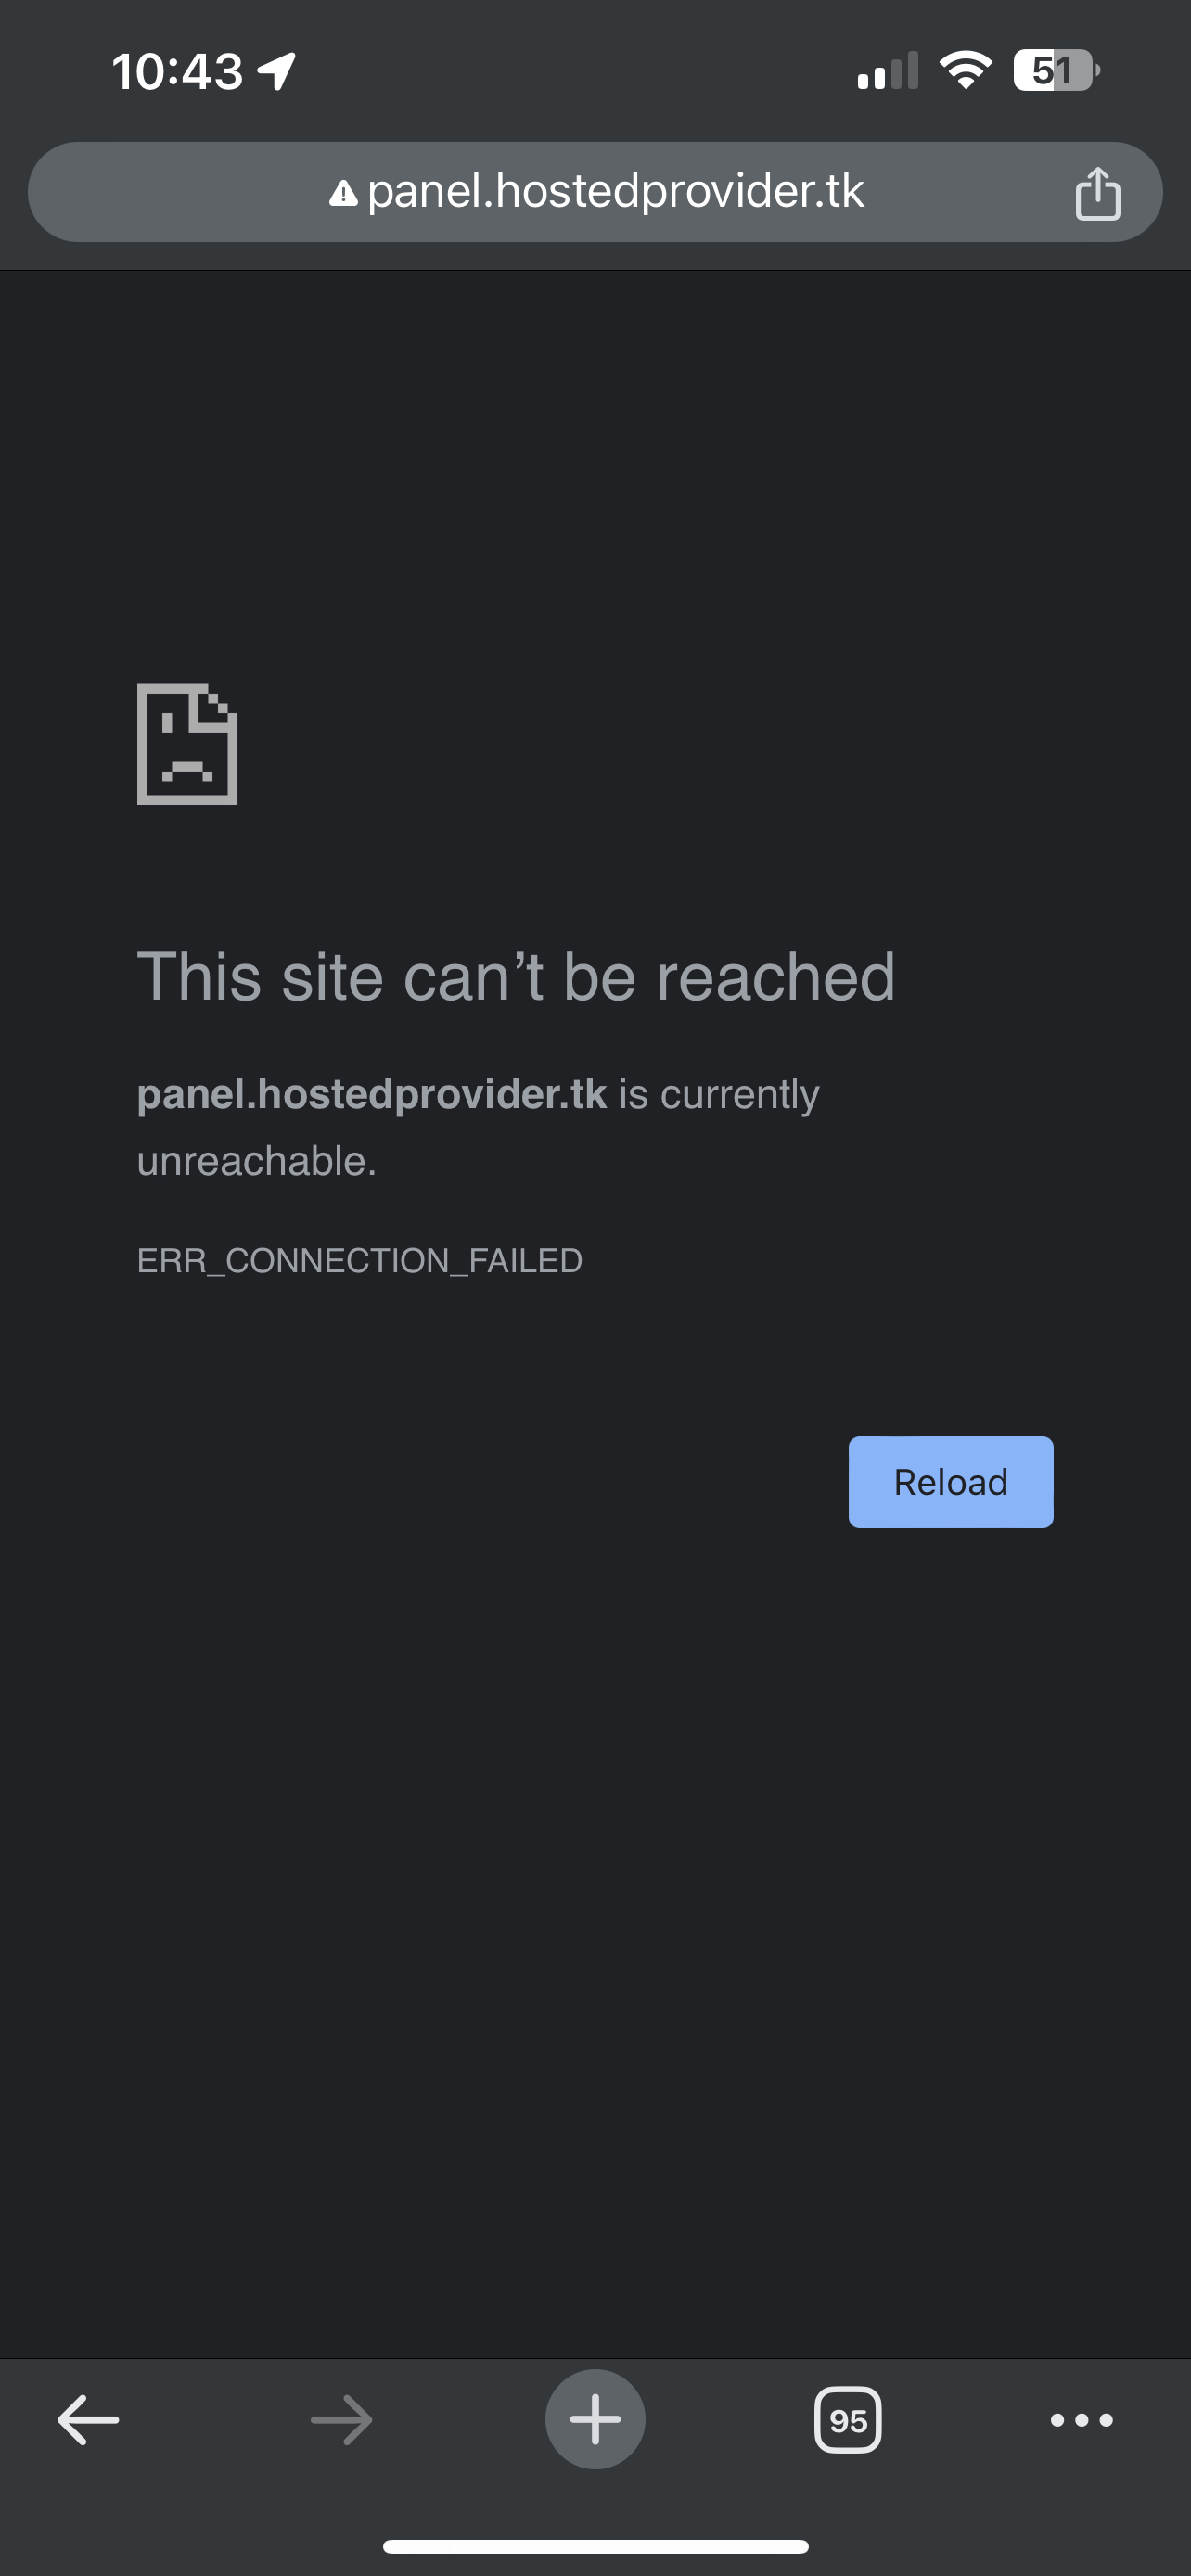Image resolution: width=1191 pixels, height=2576 pixels.
Task: Open tab switcher showing 95 tabs
Action: pos(848,2420)
